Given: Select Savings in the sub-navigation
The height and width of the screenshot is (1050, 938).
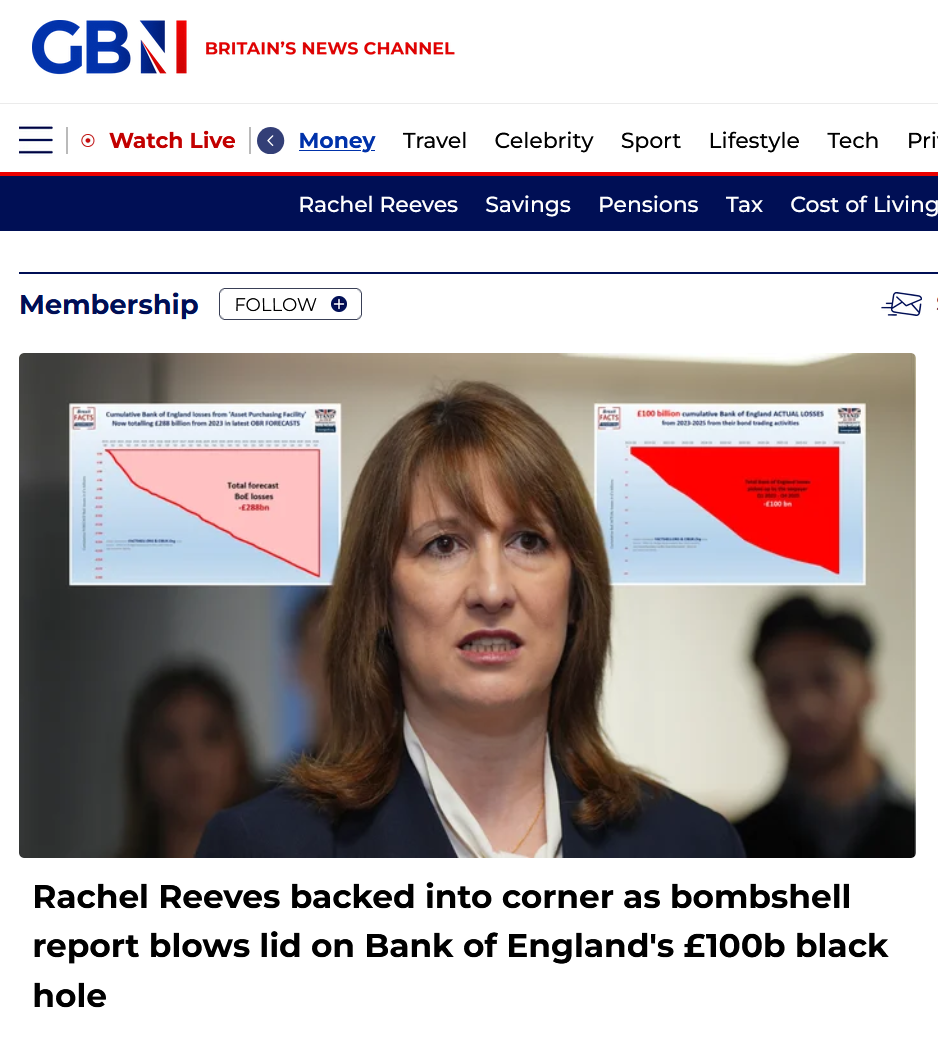Looking at the screenshot, I should [528, 204].
